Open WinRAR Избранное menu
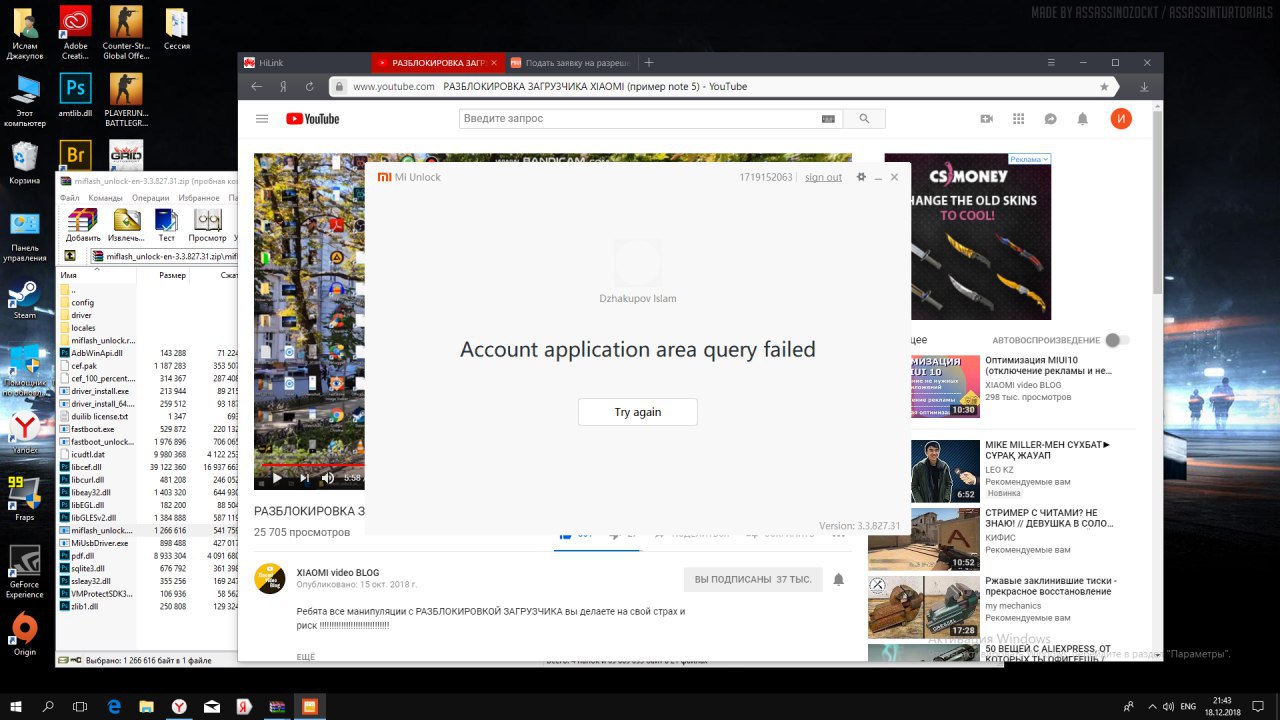The height and width of the screenshot is (720, 1280). (x=199, y=198)
